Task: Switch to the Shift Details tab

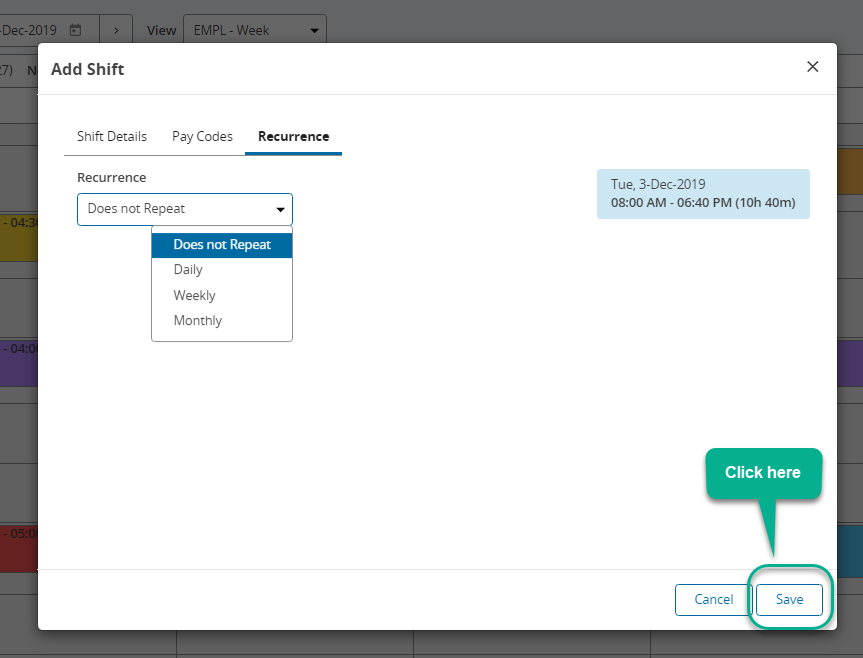Action: tap(112, 136)
